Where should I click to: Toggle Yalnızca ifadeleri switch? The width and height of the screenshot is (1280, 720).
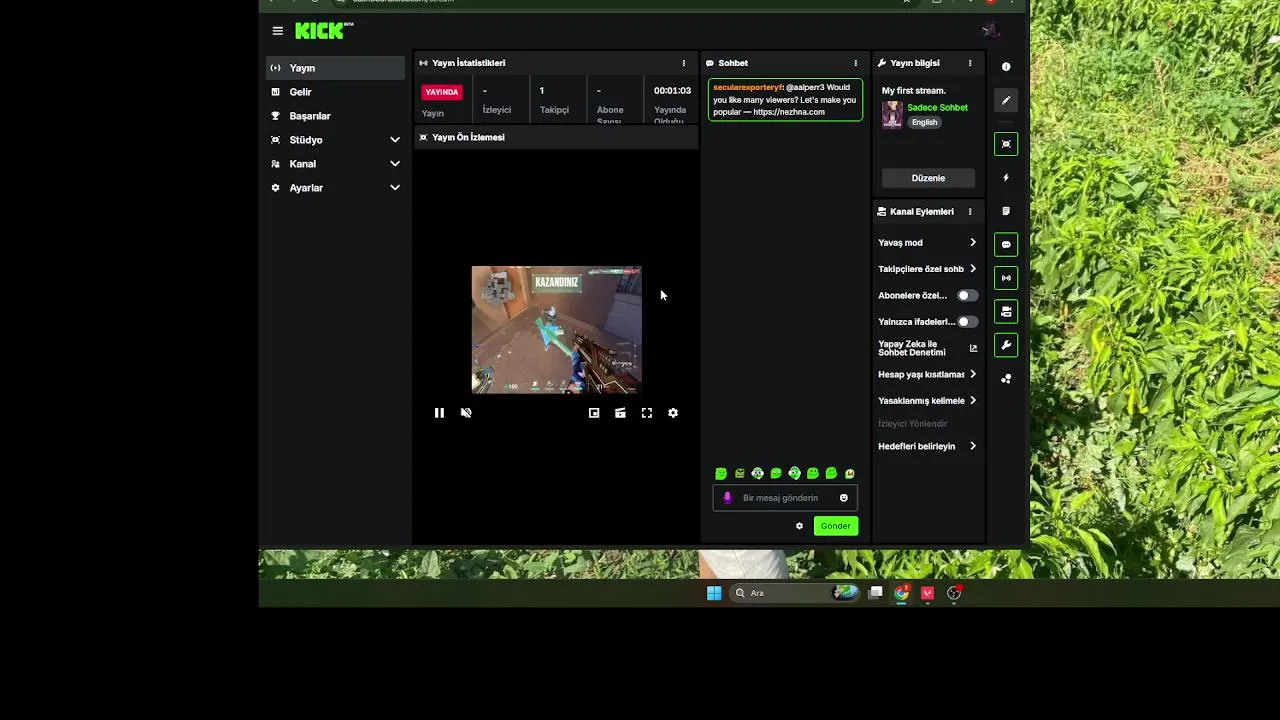[966, 322]
